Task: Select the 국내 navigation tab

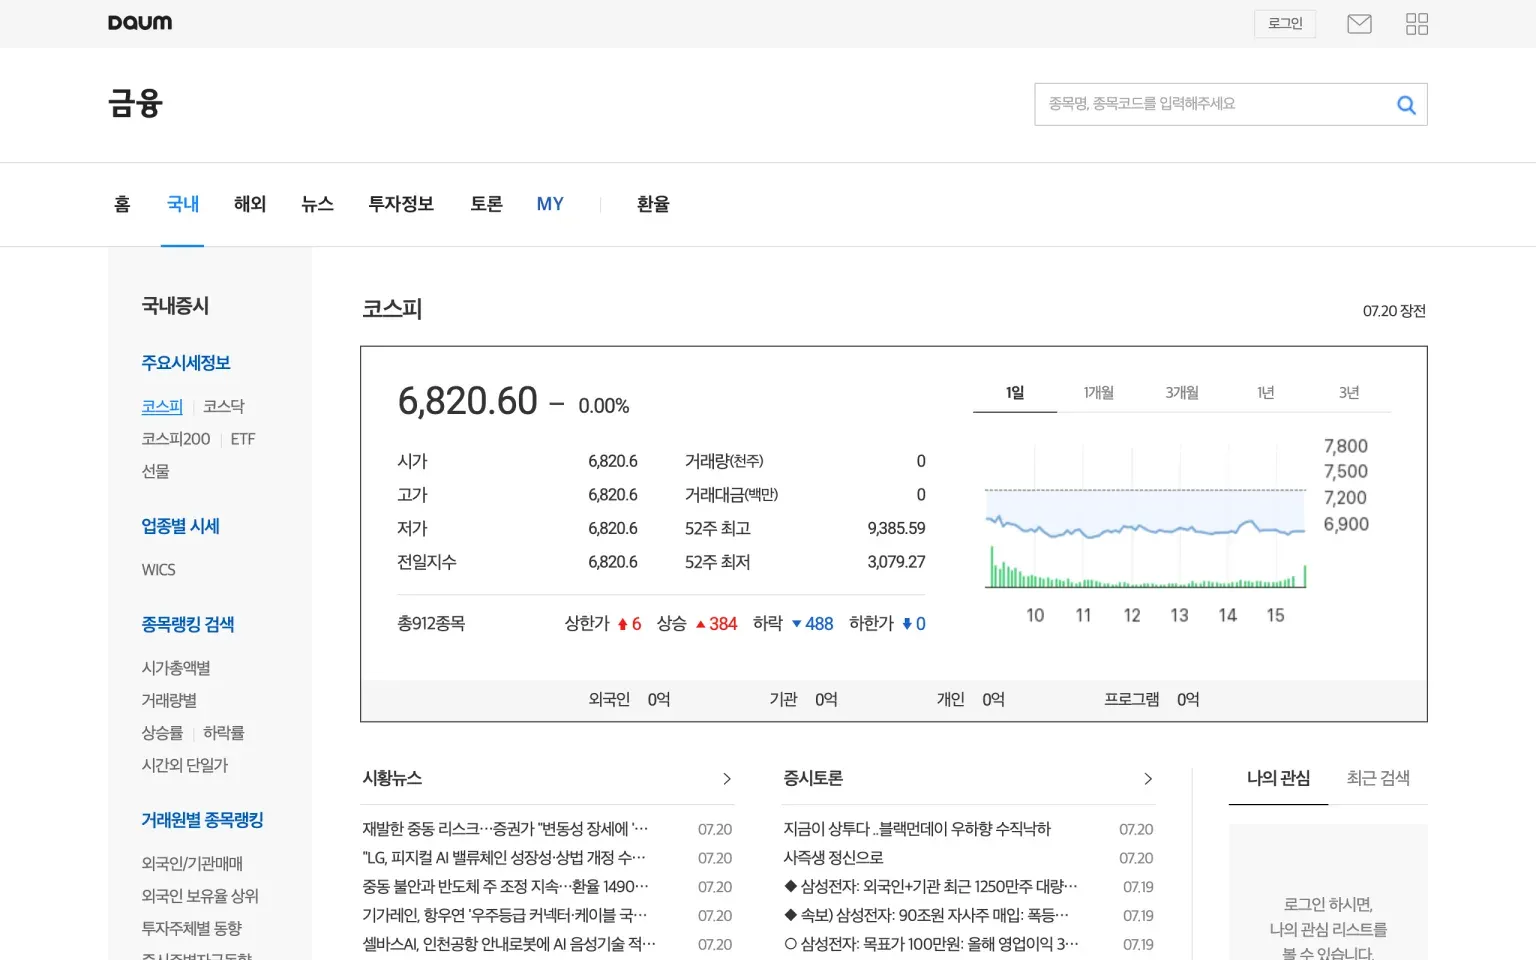Action: [x=183, y=204]
